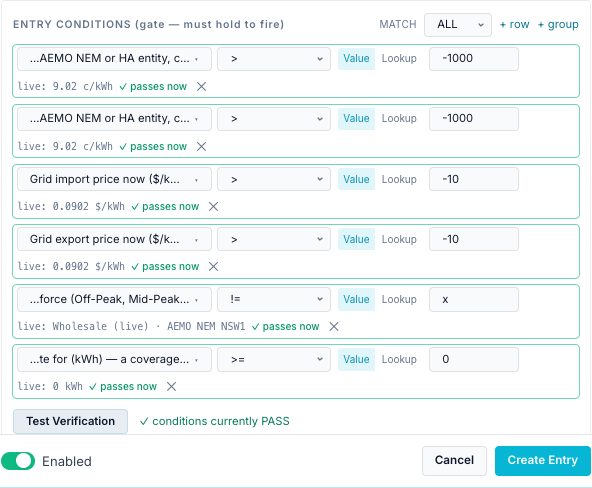Switch second AEMO row to Lookup
This screenshot has height=488, width=592.
[399, 119]
